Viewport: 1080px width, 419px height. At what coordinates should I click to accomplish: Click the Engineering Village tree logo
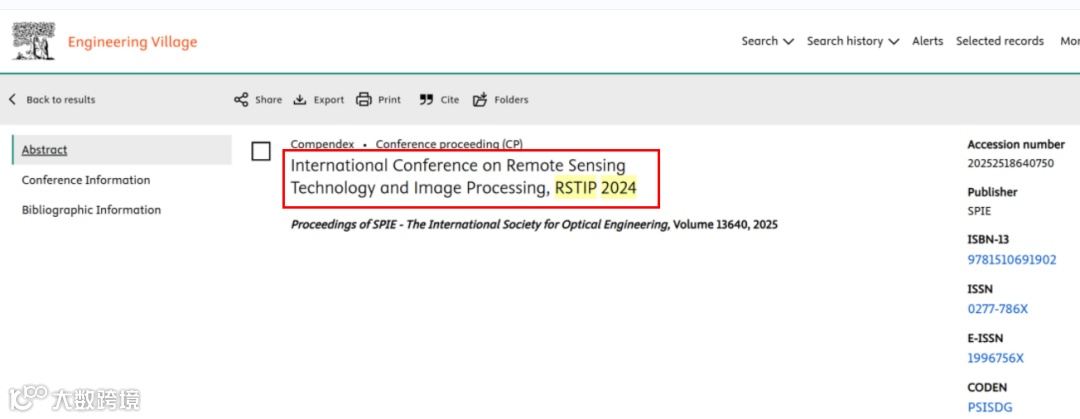[x=34, y=41]
